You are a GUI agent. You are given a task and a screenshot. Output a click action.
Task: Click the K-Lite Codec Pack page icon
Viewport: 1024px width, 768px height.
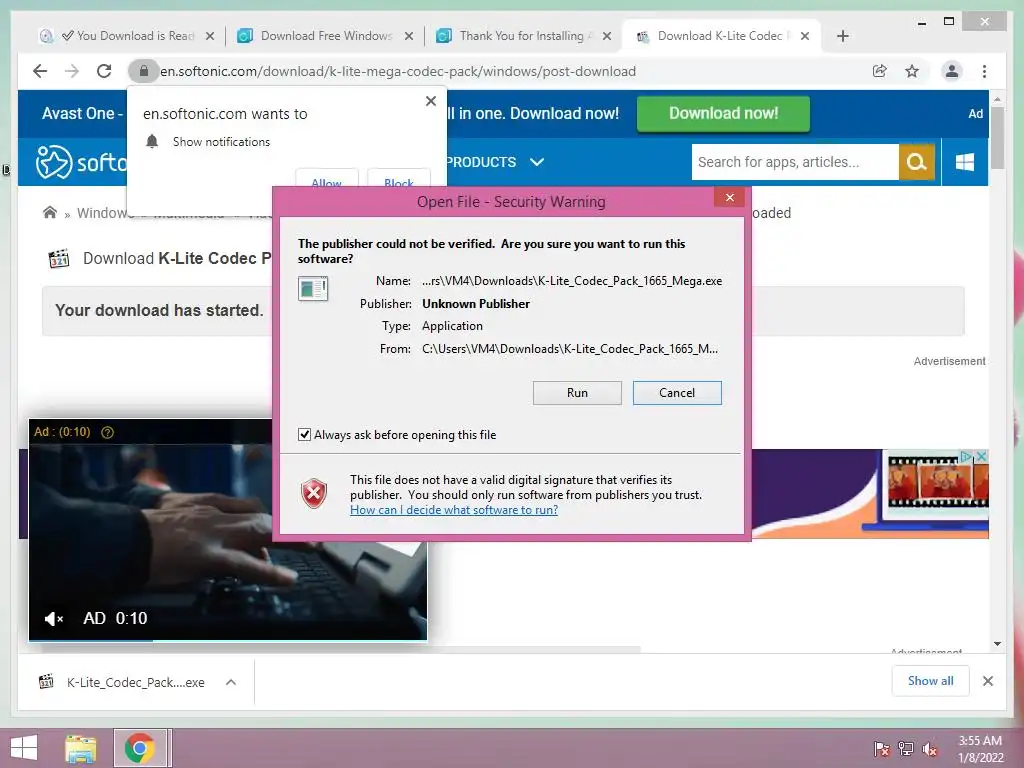click(x=59, y=259)
